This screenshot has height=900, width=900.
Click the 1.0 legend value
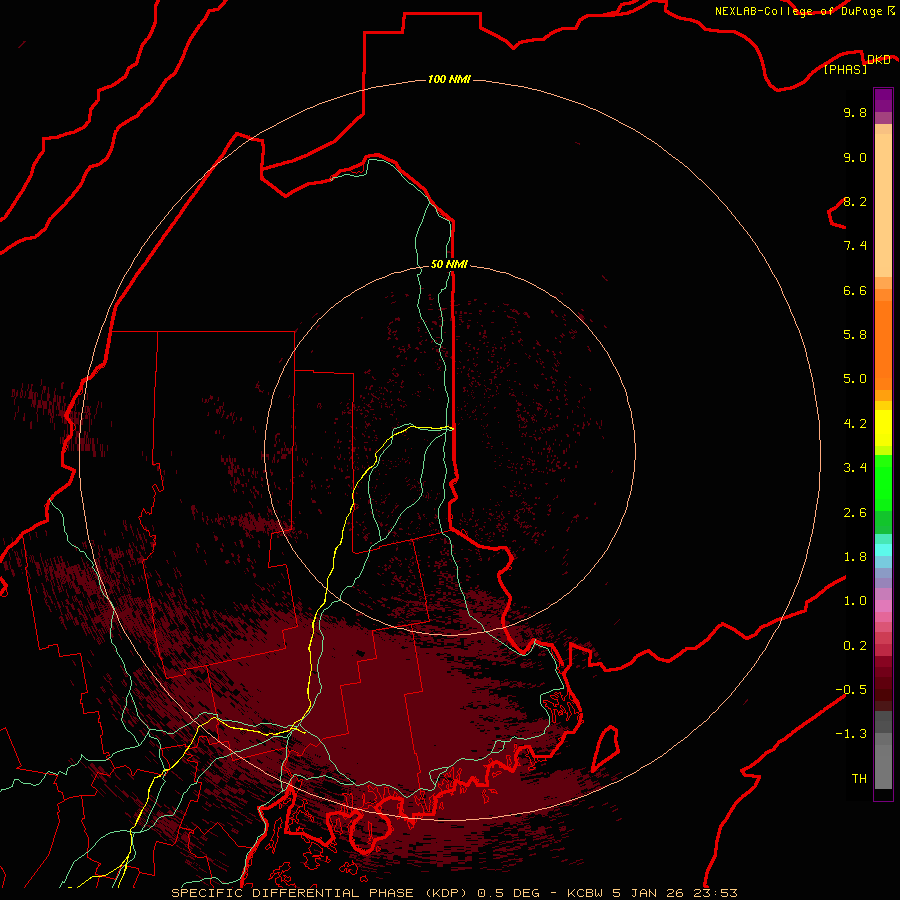point(855,601)
